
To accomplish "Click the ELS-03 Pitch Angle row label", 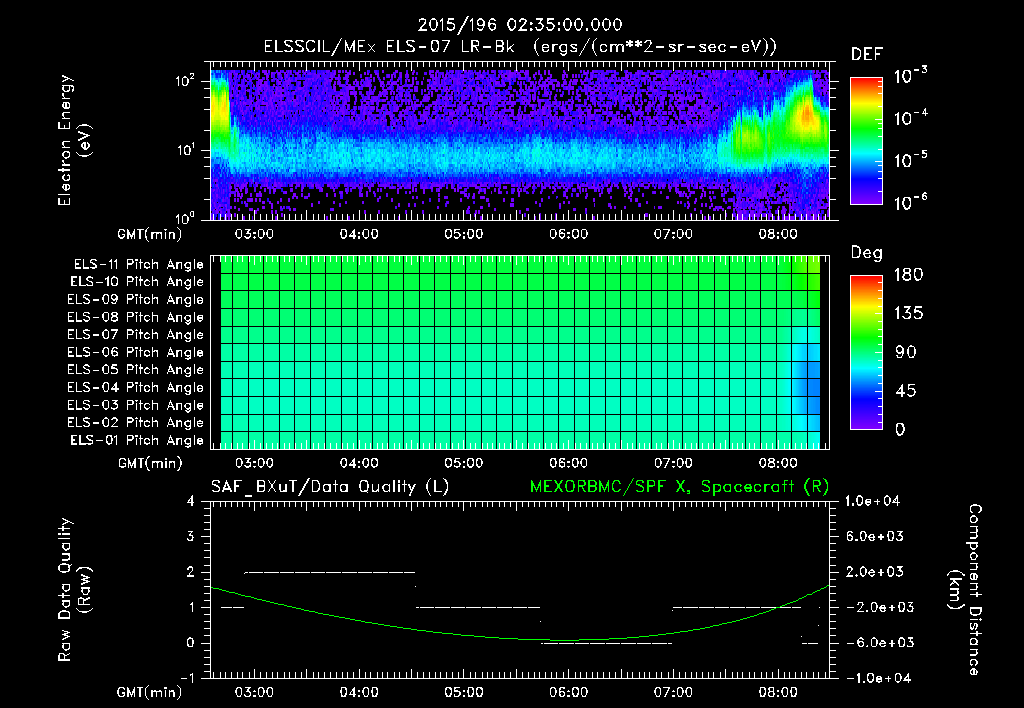I will tap(135, 405).
